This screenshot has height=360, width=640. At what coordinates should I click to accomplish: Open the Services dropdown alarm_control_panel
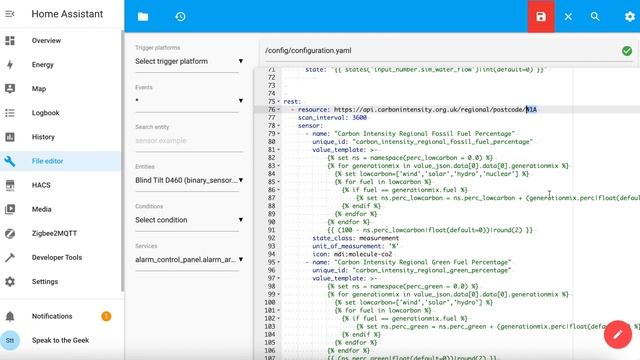click(189, 259)
